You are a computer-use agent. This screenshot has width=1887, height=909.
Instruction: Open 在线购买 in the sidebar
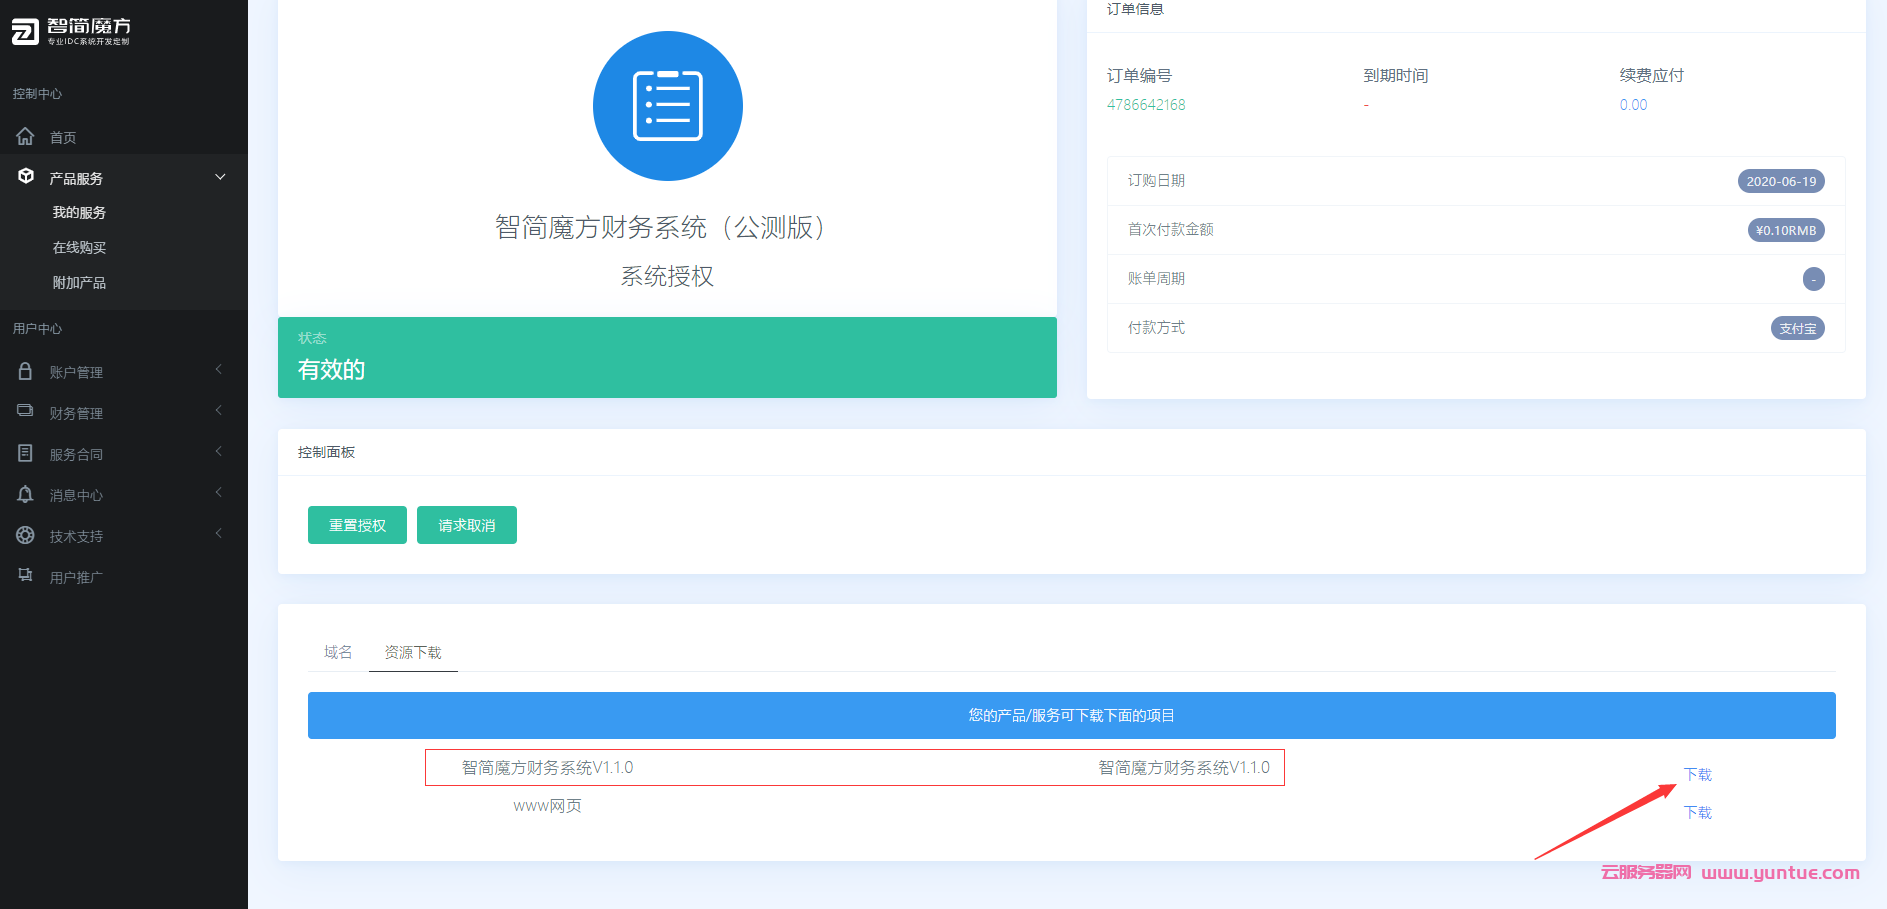(x=79, y=248)
